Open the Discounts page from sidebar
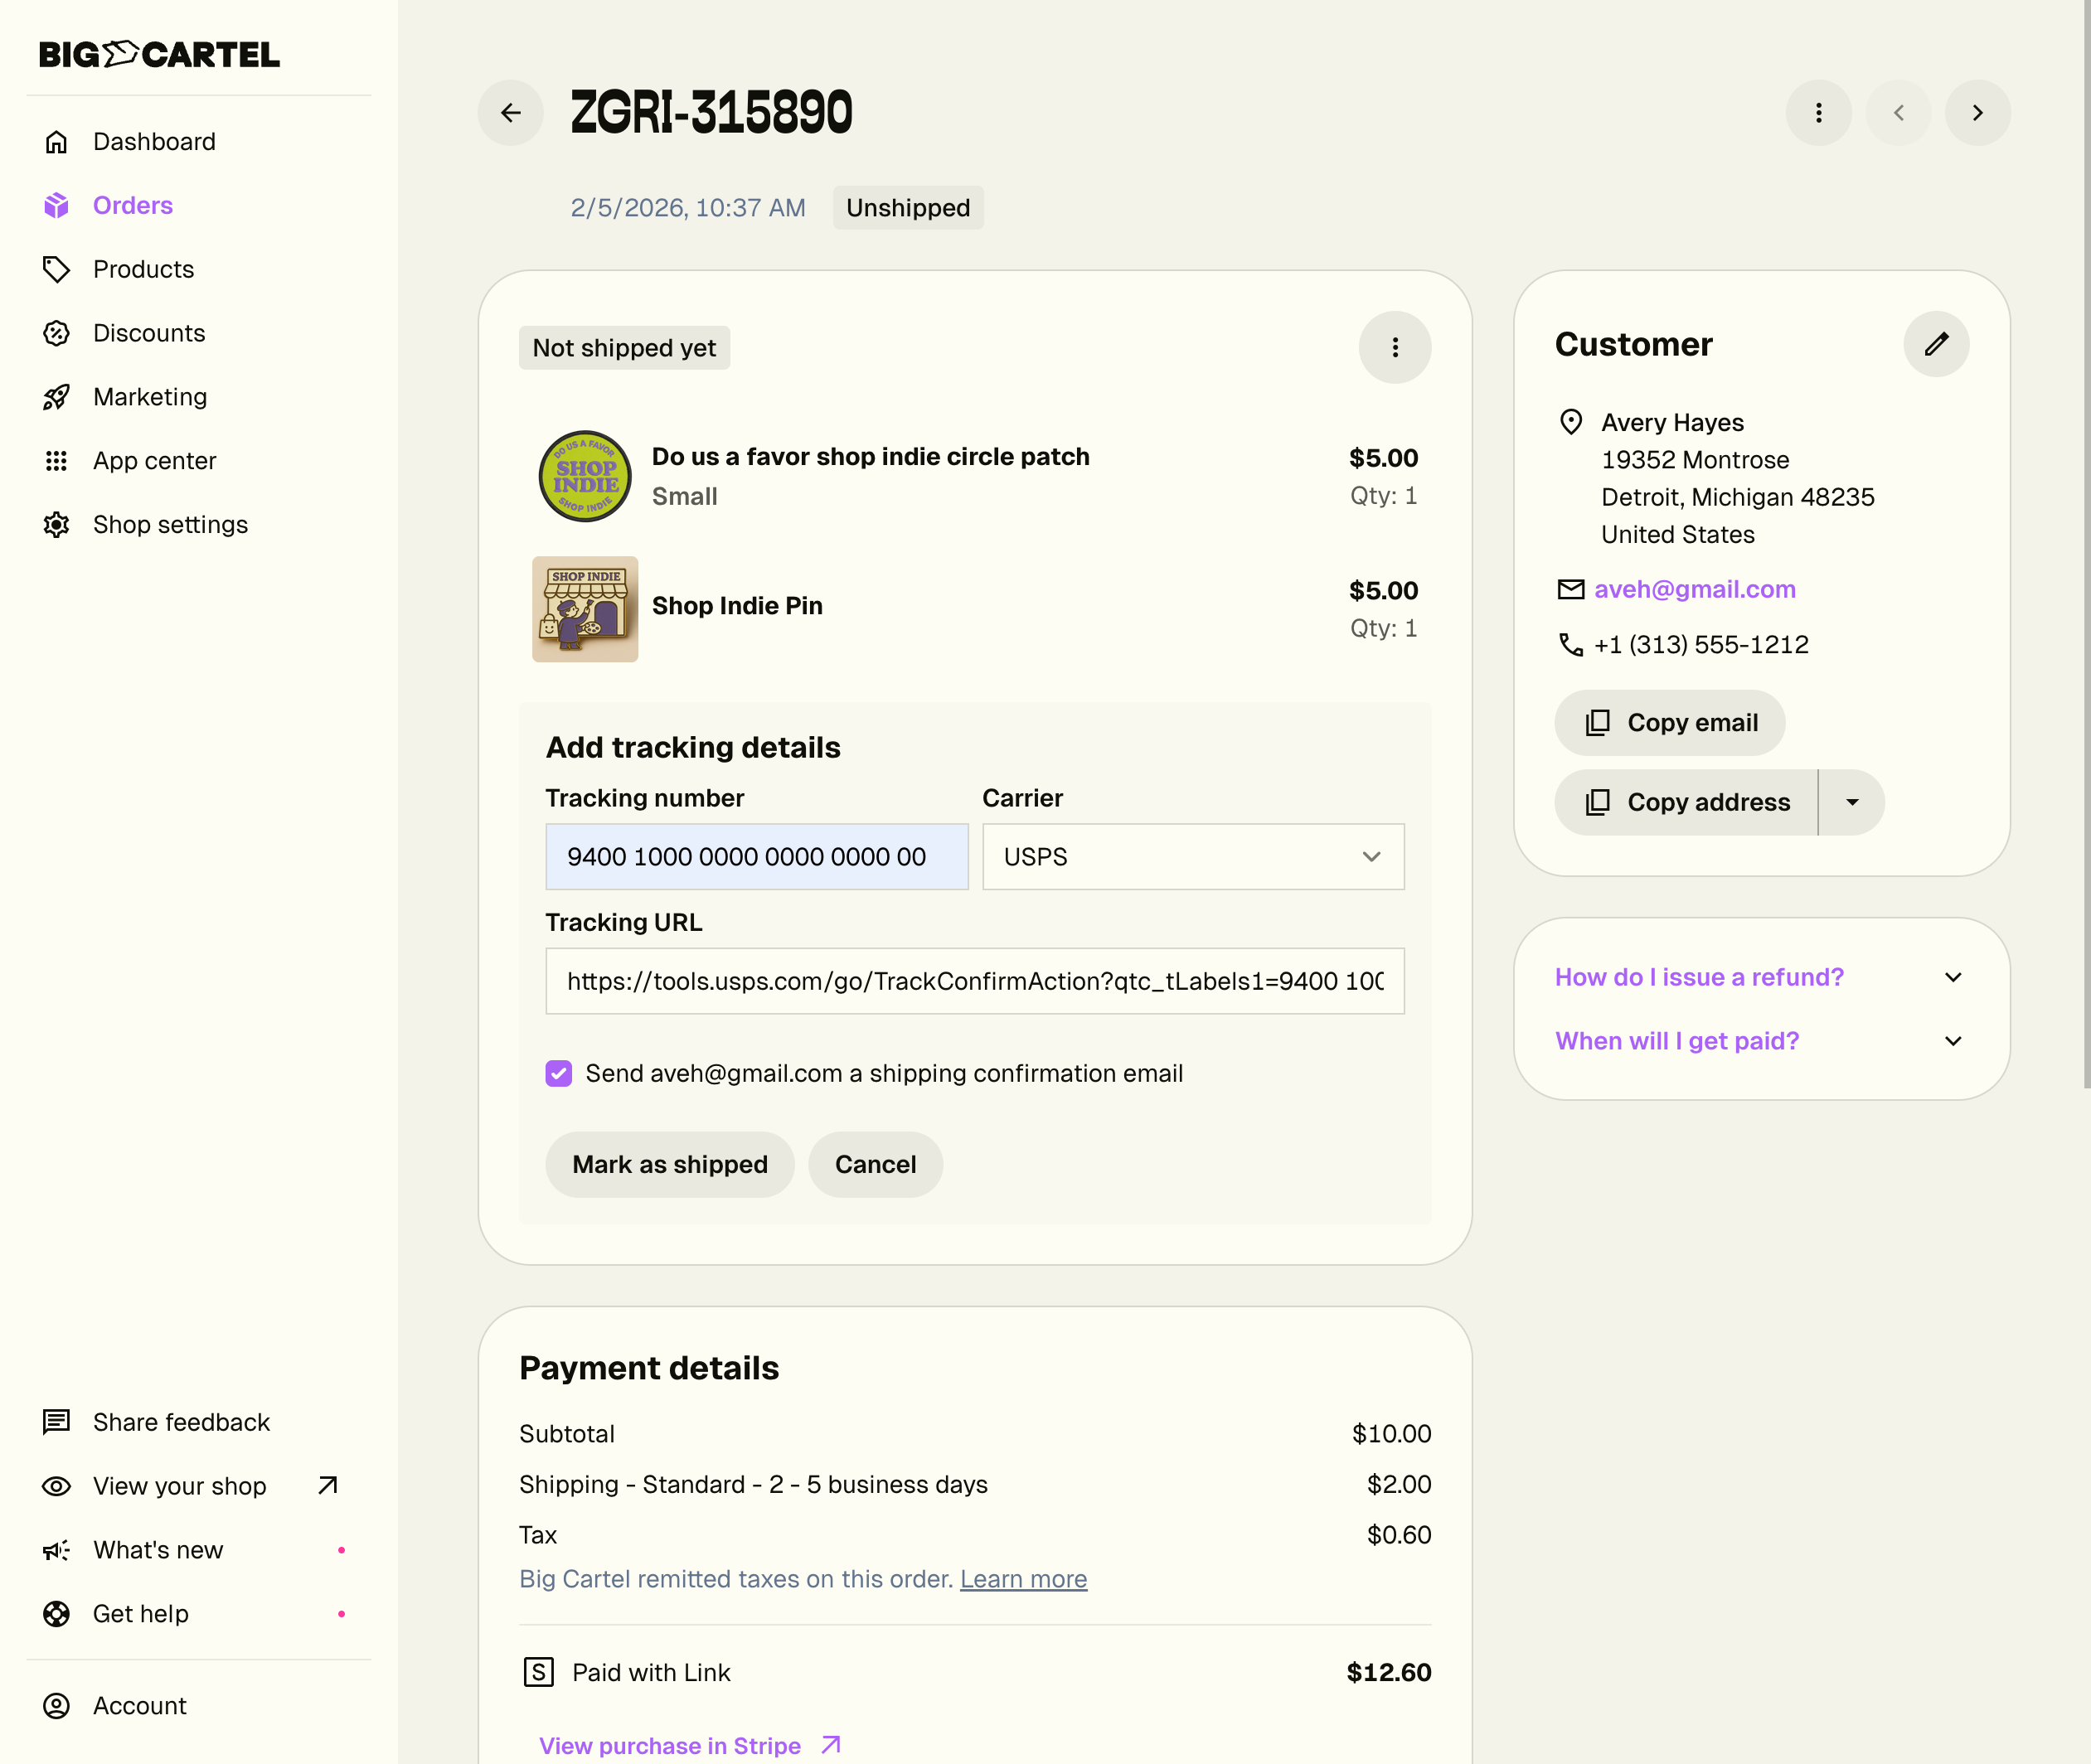This screenshot has height=1764, width=2091. [149, 333]
